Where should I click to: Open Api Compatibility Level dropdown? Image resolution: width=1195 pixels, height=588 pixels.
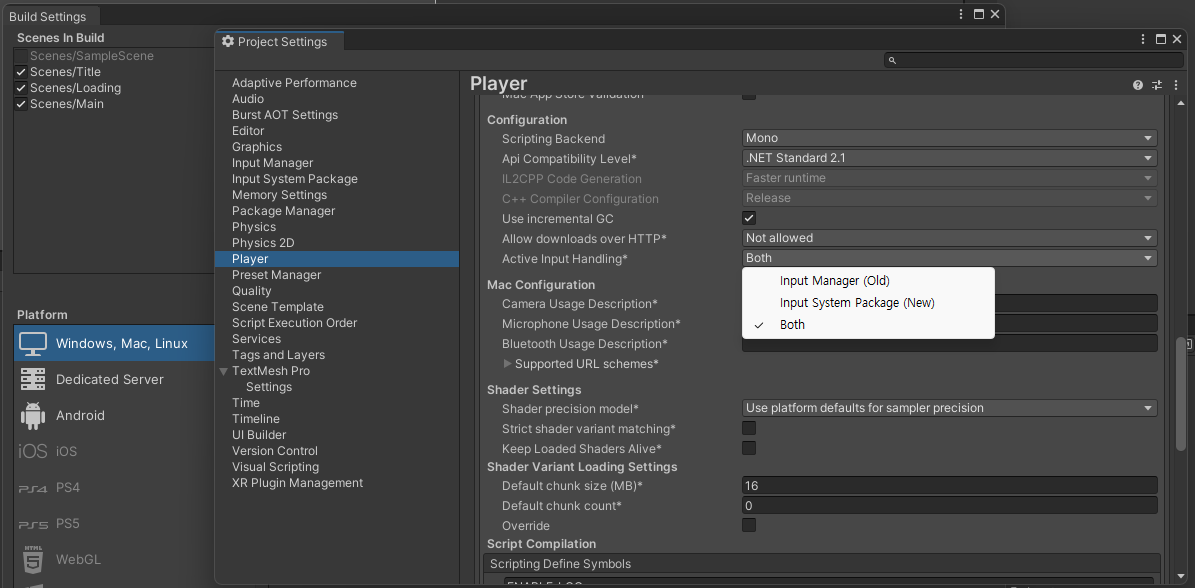click(950, 158)
